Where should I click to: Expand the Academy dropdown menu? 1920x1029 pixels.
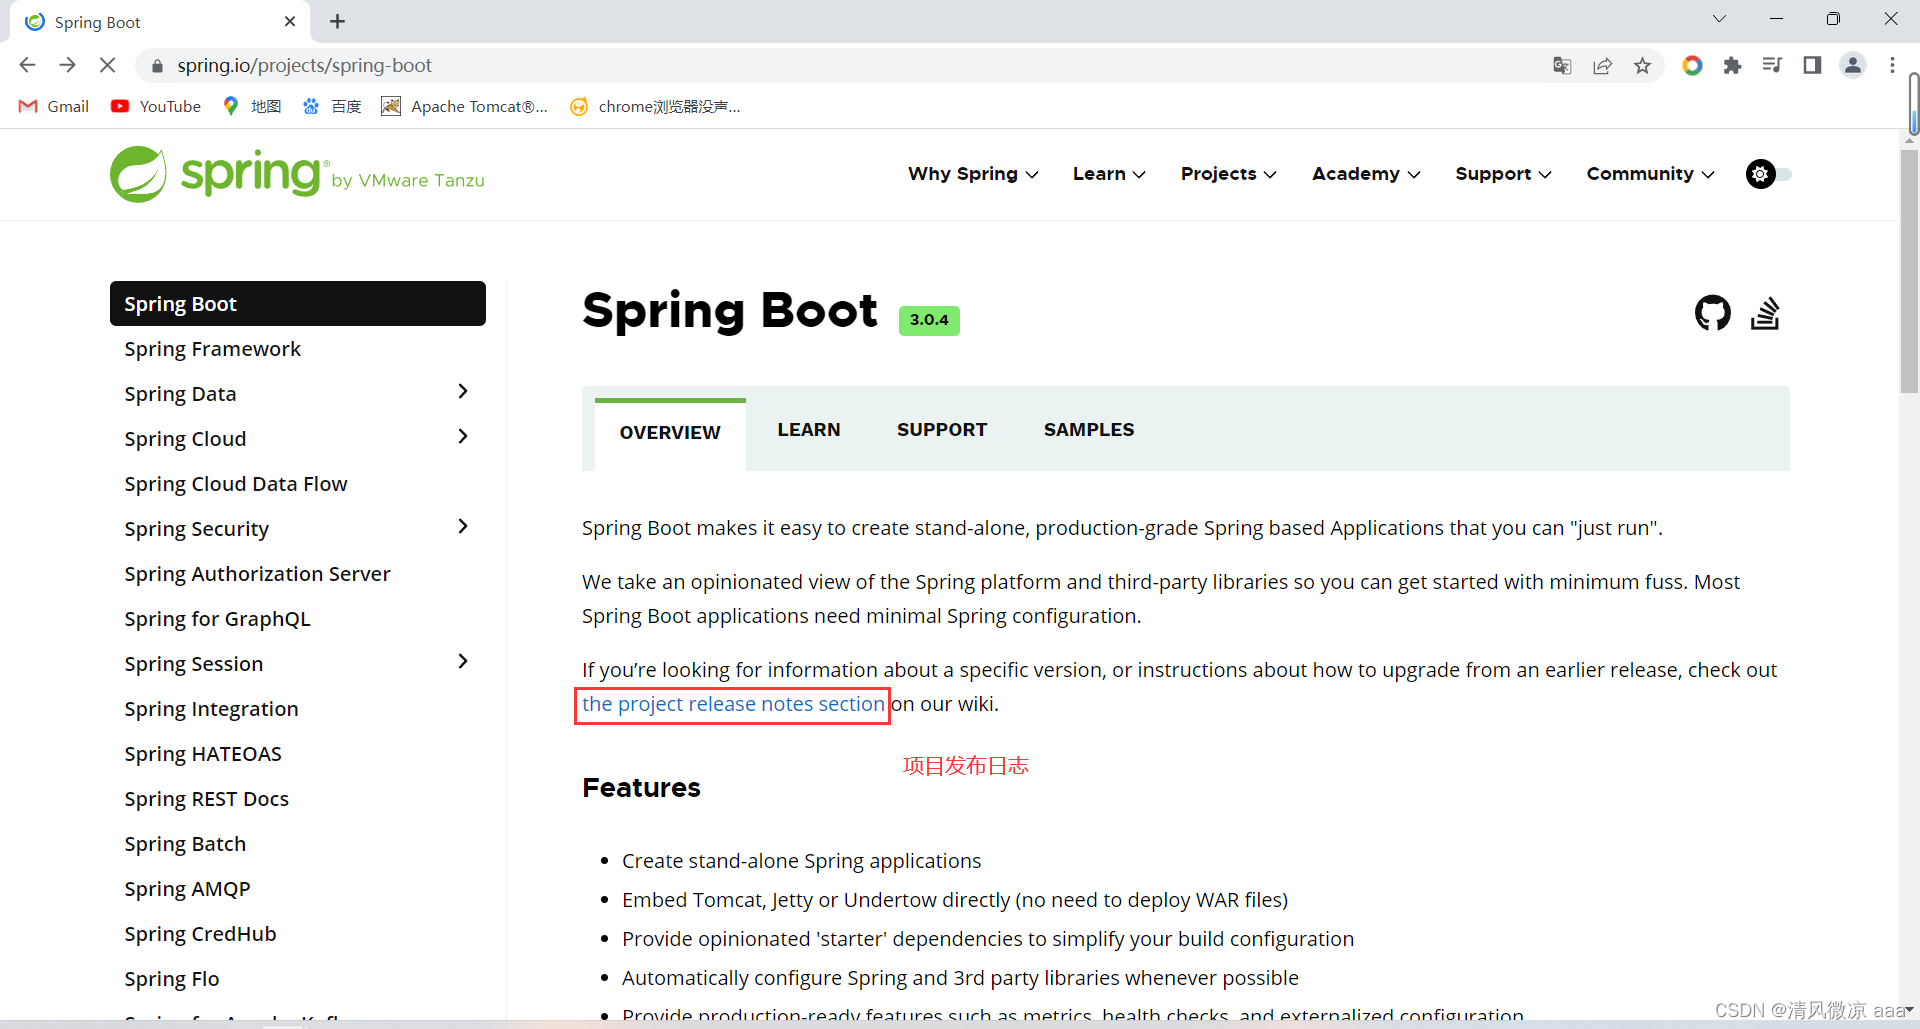click(1366, 174)
